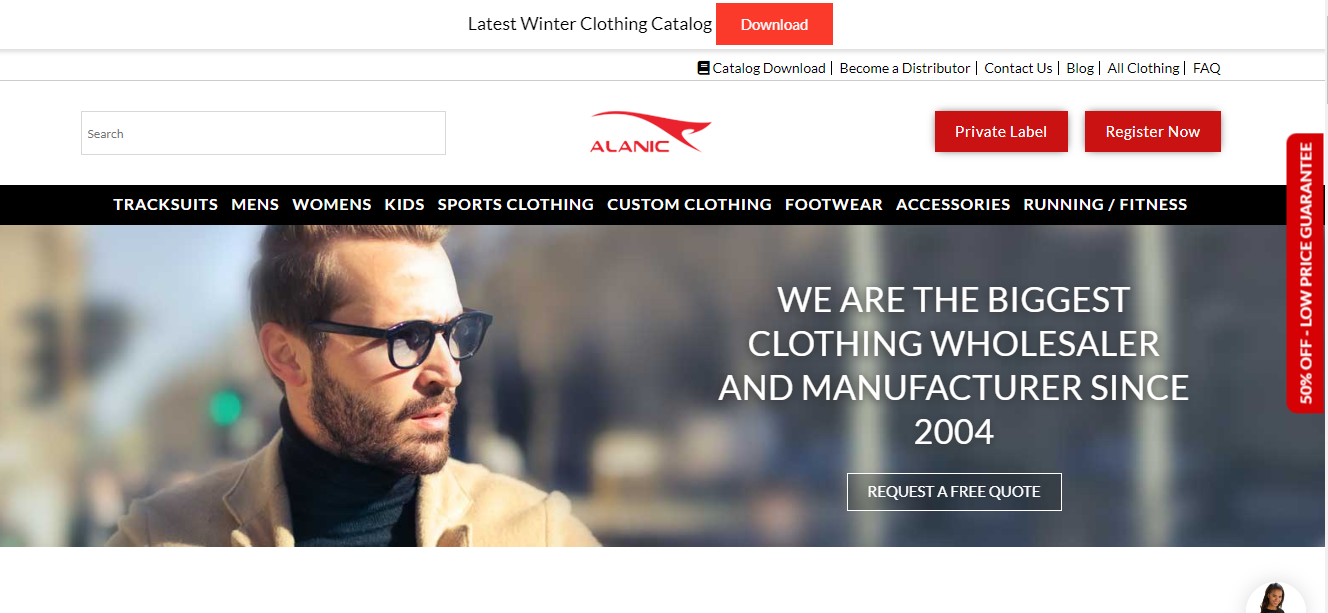Open Become a Distributor link
The width and height of the screenshot is (1328, 613).
point(905,68)
